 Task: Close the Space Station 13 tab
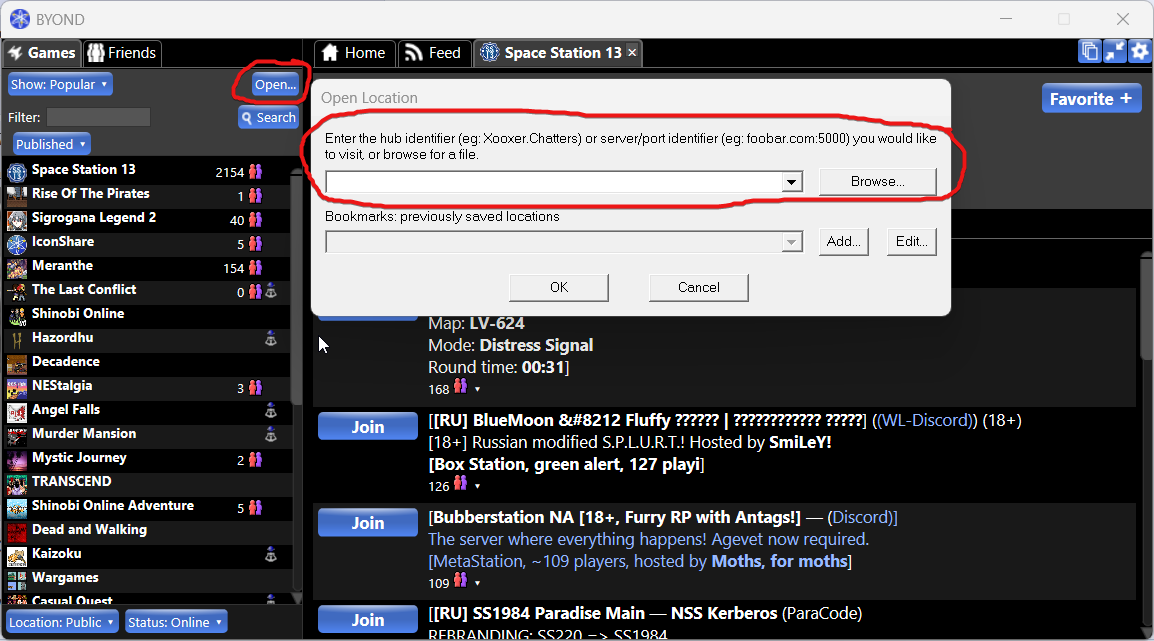632,53
